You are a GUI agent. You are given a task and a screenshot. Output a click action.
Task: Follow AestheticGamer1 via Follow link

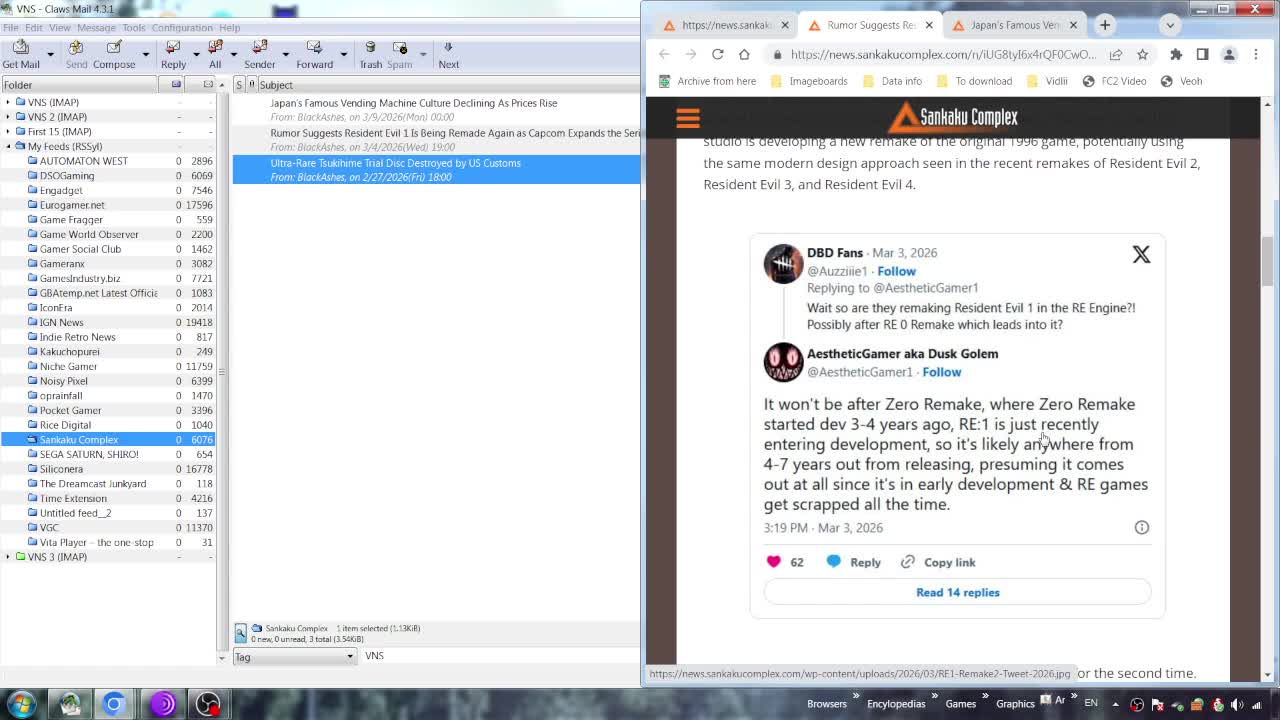click(x=941, y=372)
